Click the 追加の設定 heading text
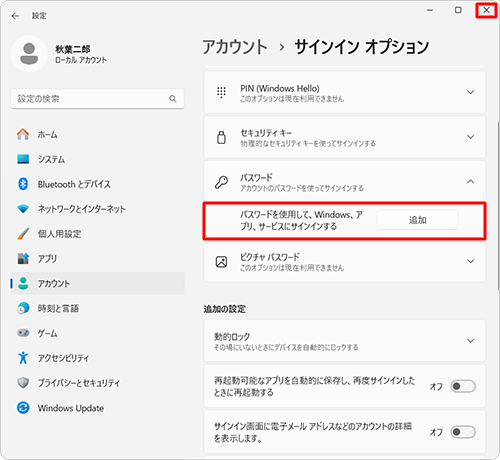 [225, 309]
